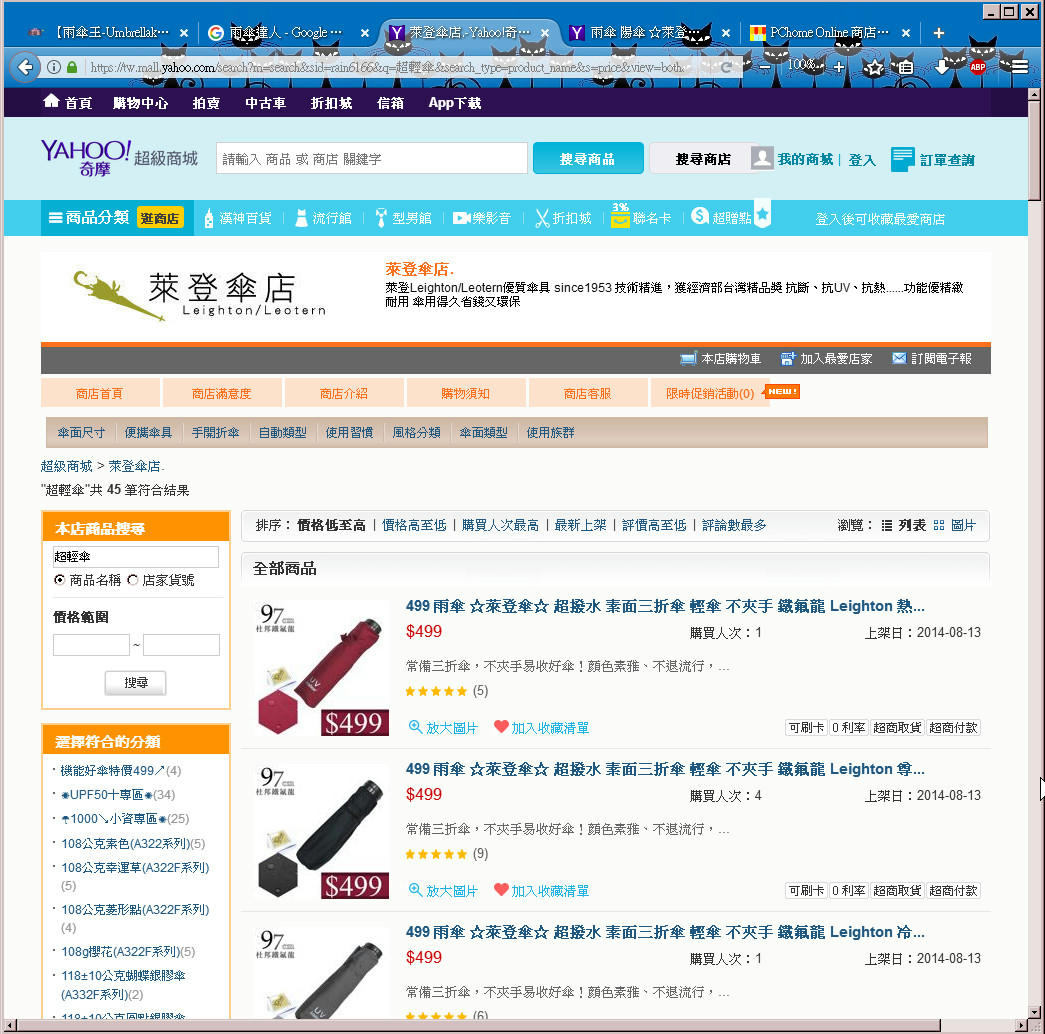Click 放大圖片 magnifier for first product
Screen dimensions: 1045x1034
415,727
